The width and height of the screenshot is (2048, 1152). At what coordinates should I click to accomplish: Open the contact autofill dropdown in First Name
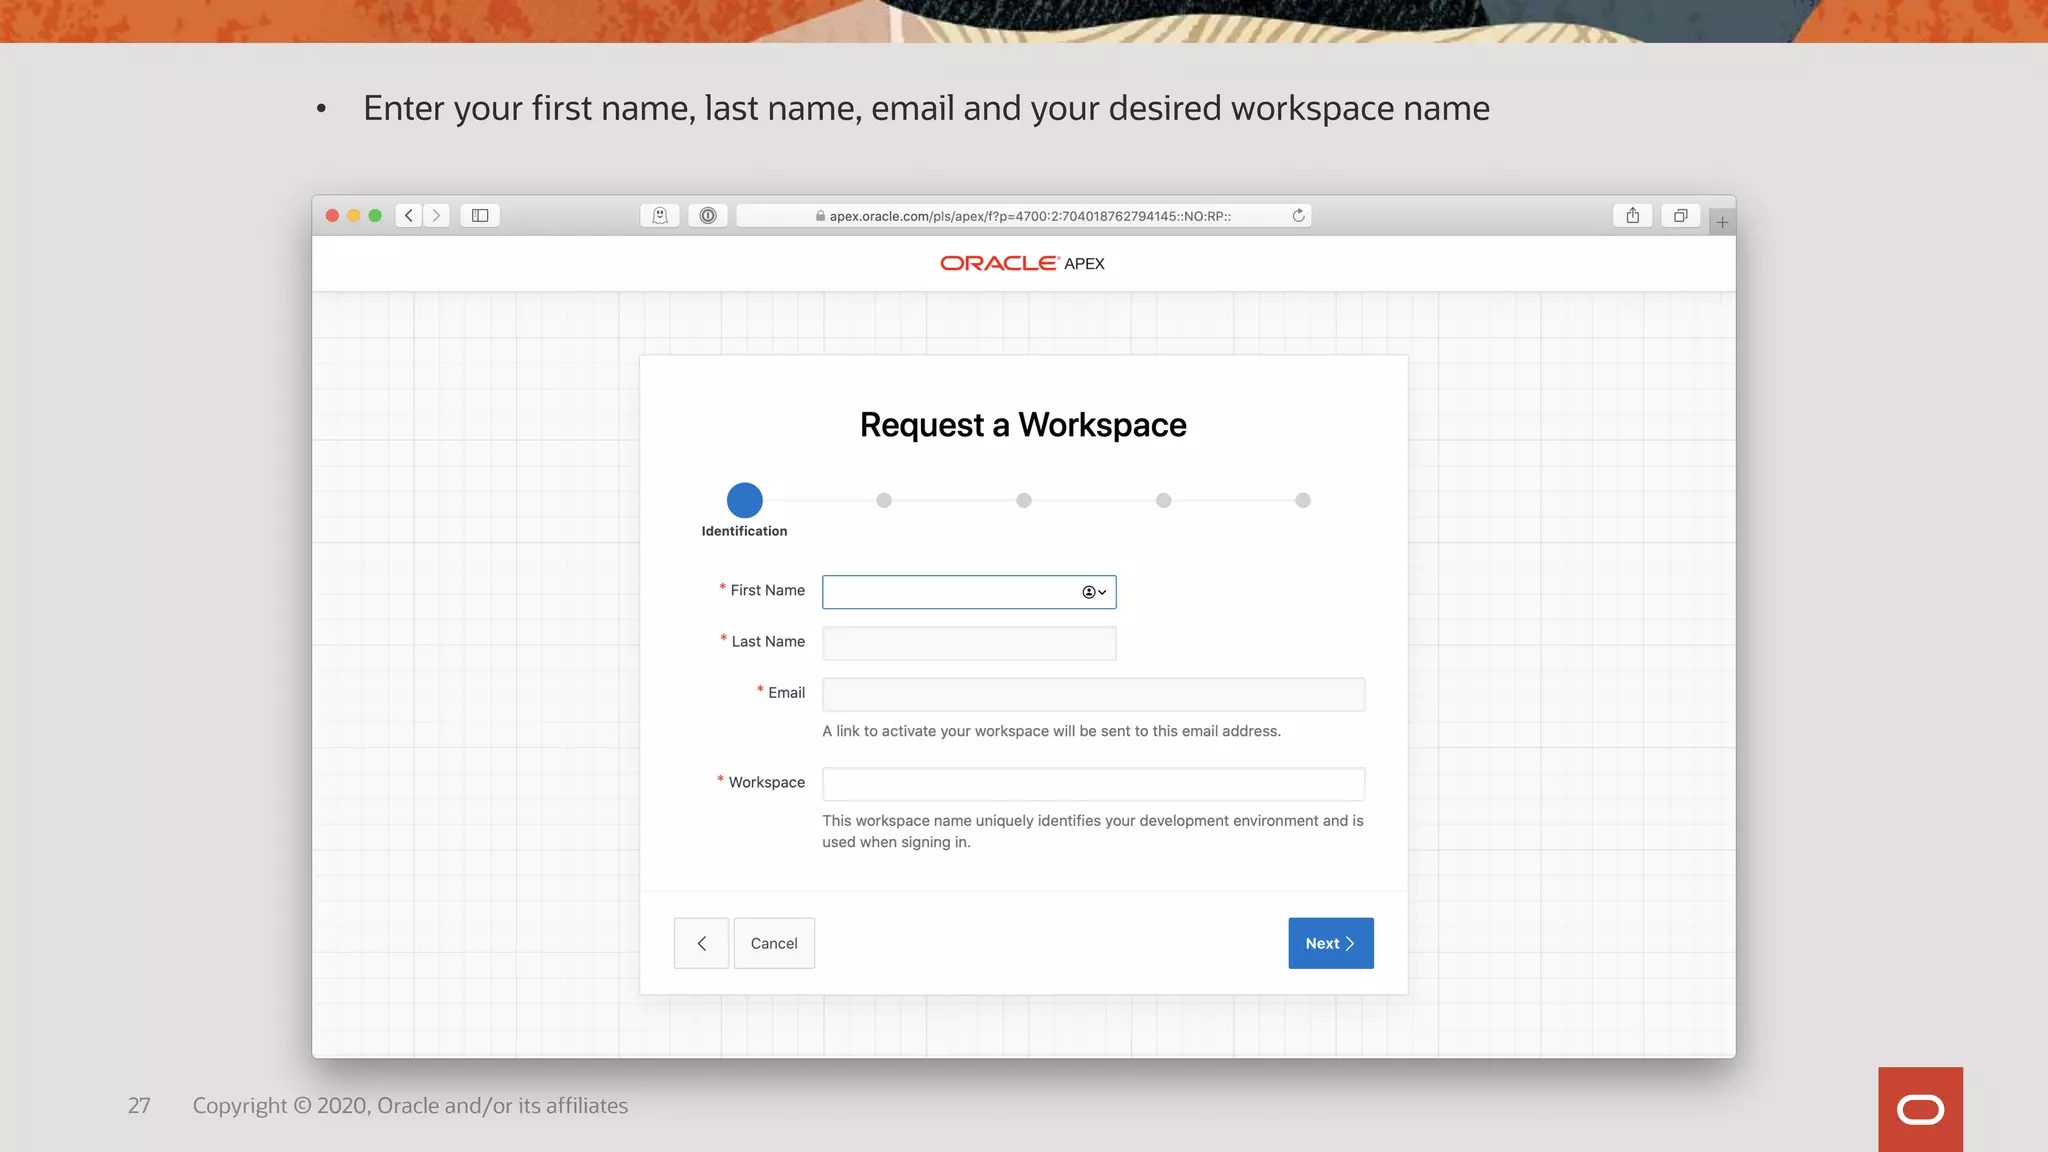pyautogui.click(x=1094, y=592)
